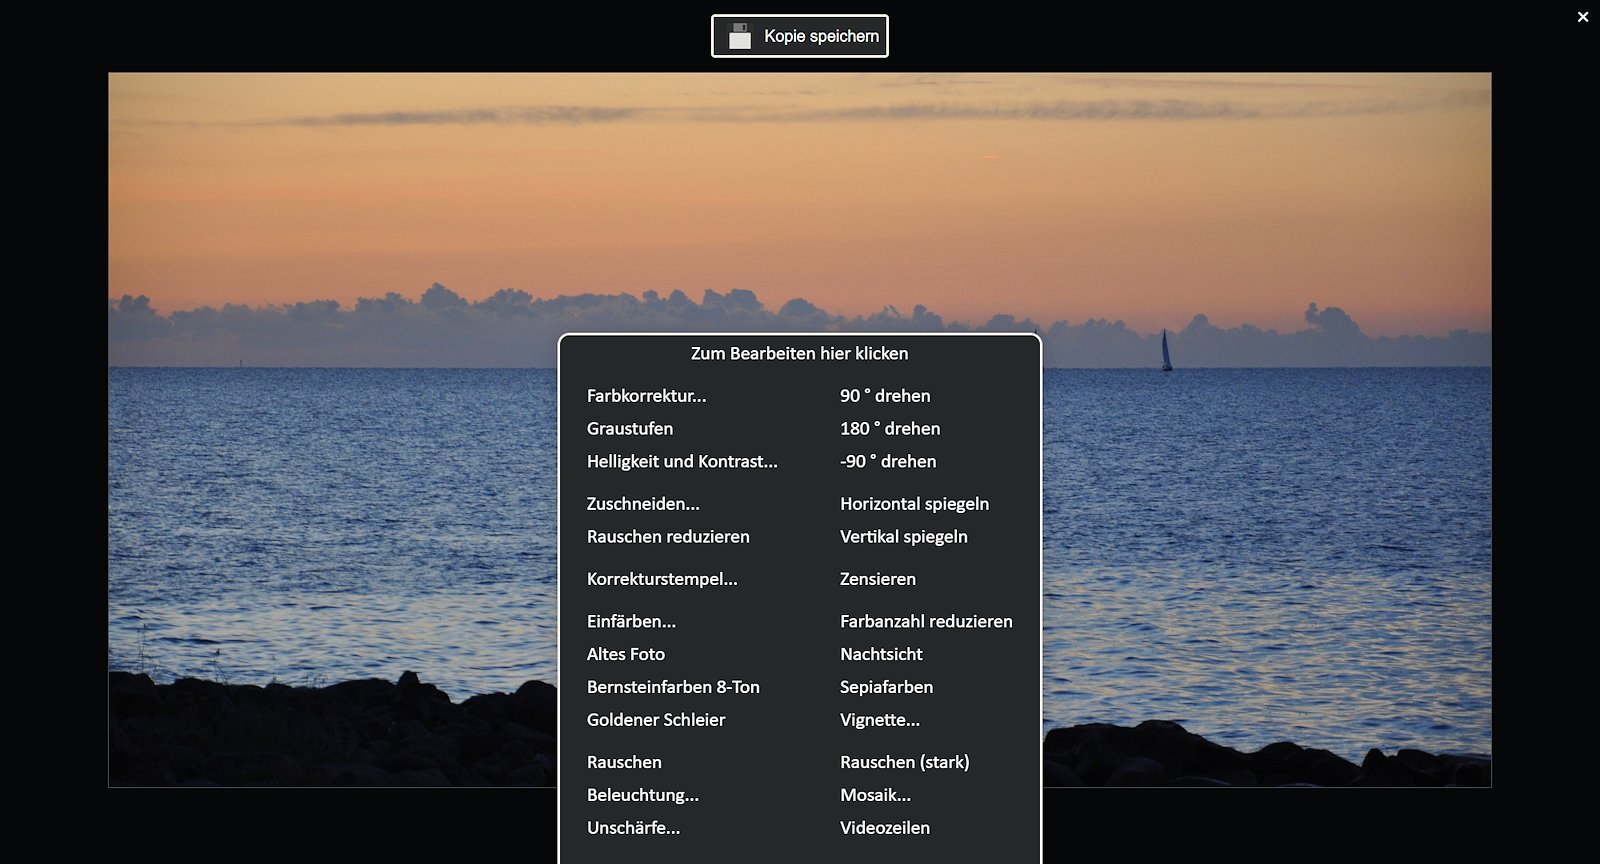Open Vignette effect options
The image size is (1600, 864).
point(880,720)
